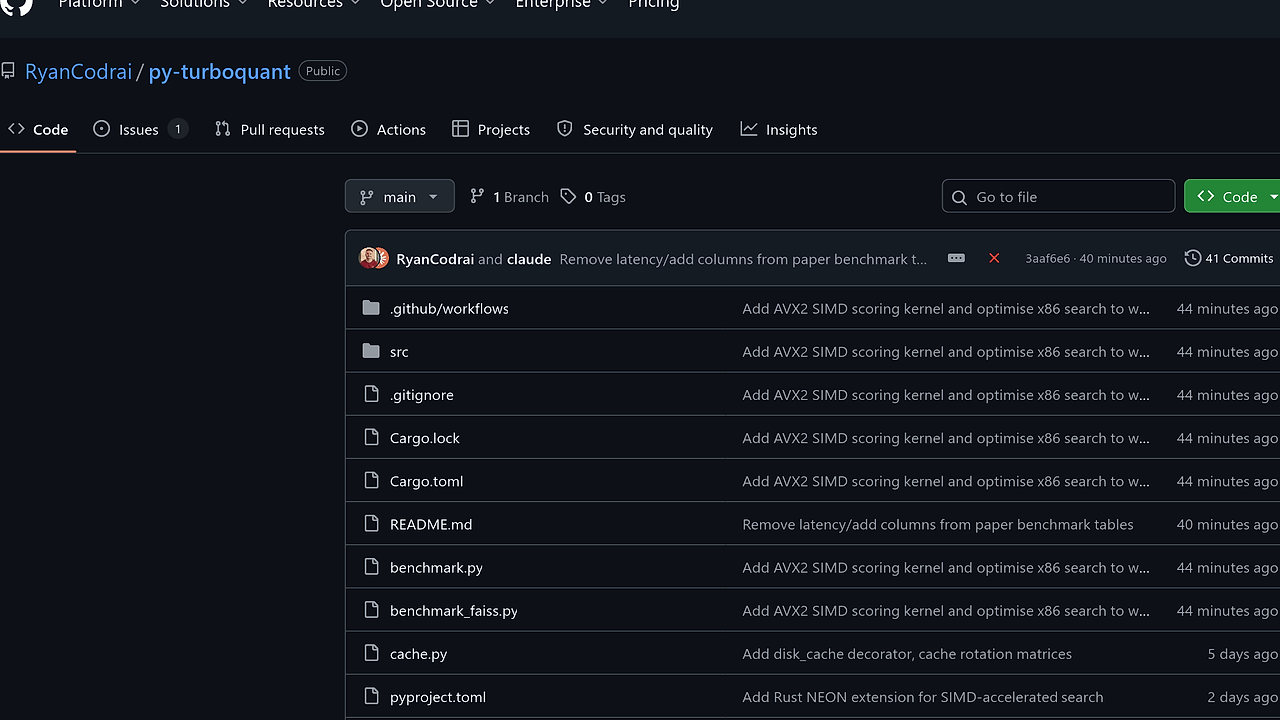
Task: Open the main branch dropdown
Action: (399, 197)
